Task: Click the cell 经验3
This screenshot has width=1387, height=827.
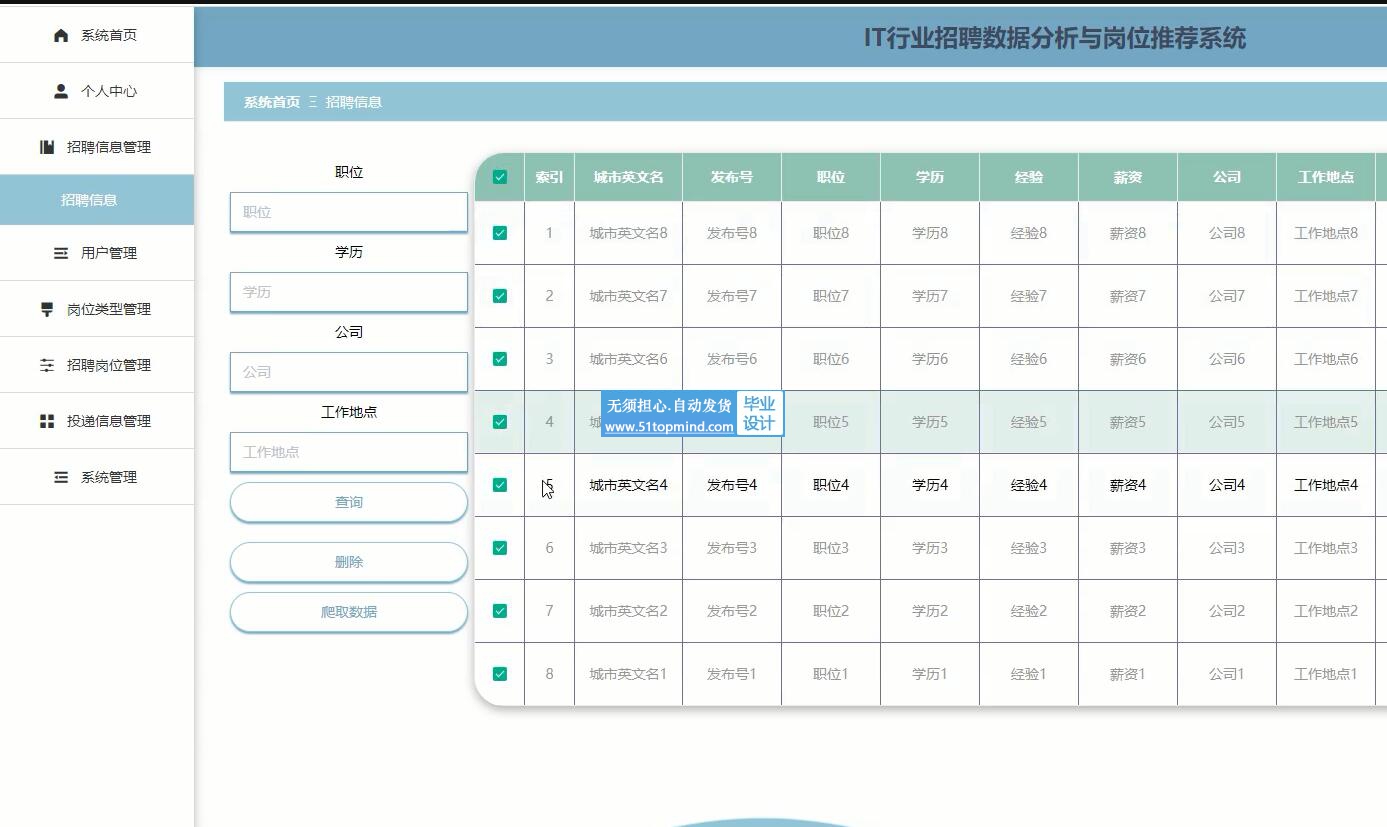Action: coord(1029,548)
